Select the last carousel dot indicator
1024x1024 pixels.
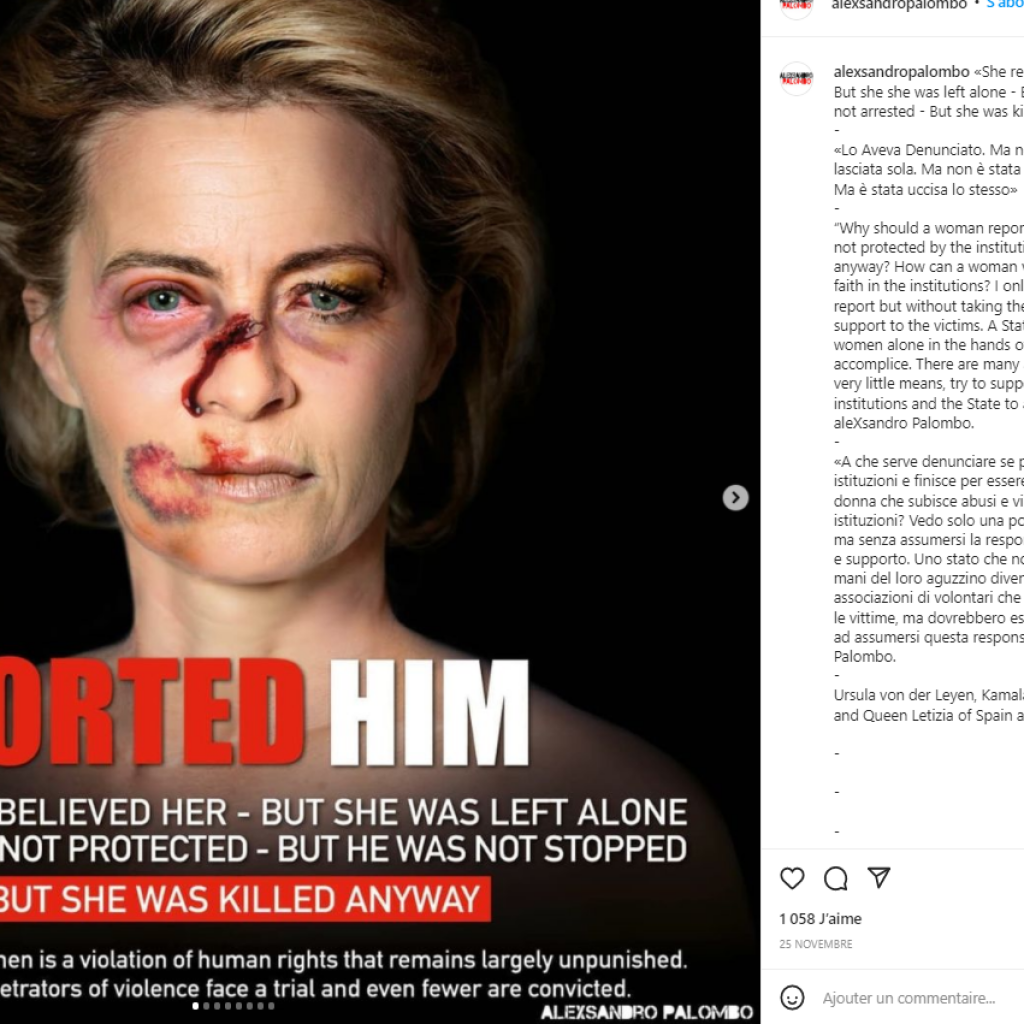[271, 1006]
